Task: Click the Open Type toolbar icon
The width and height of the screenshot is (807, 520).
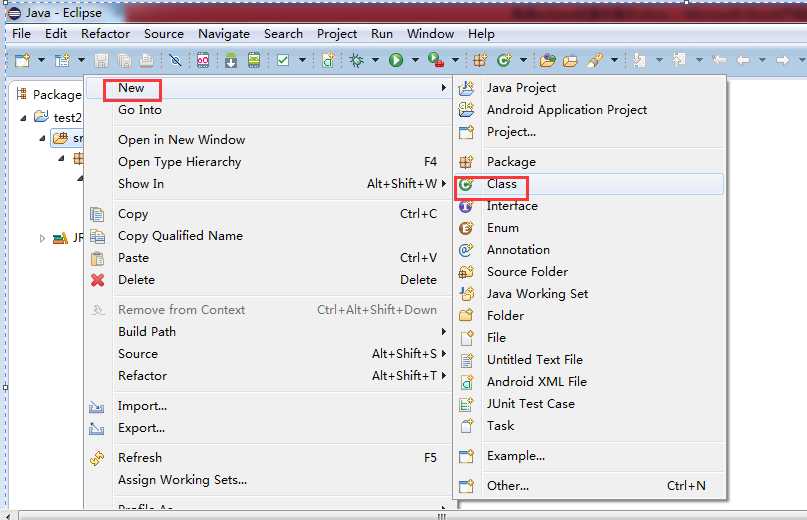Action: [x=547, y=61]
